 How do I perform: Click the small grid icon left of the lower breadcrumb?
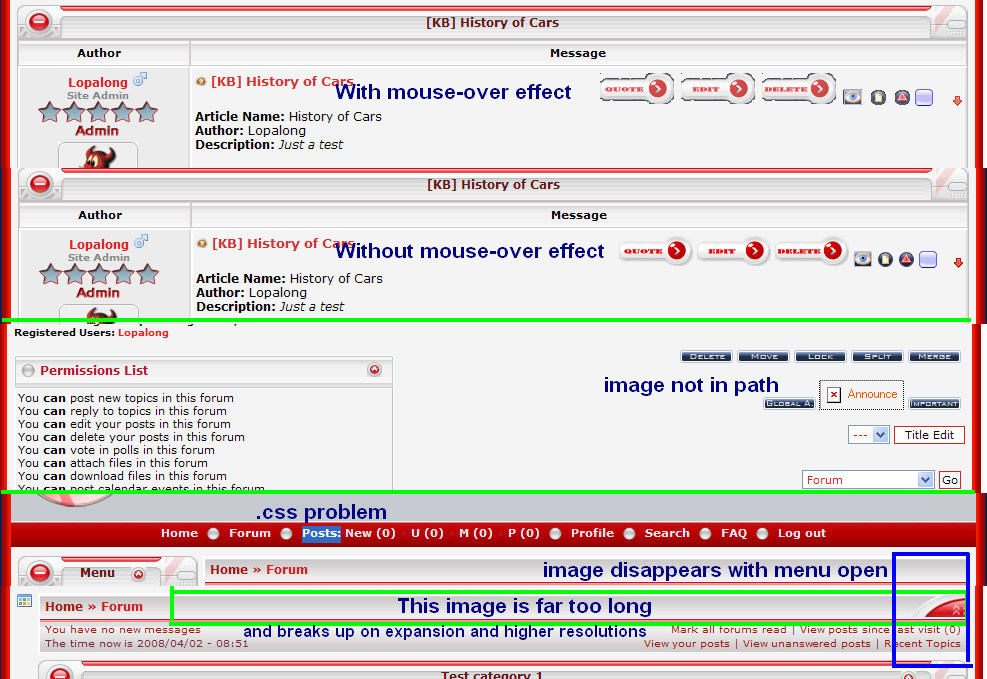24,602
